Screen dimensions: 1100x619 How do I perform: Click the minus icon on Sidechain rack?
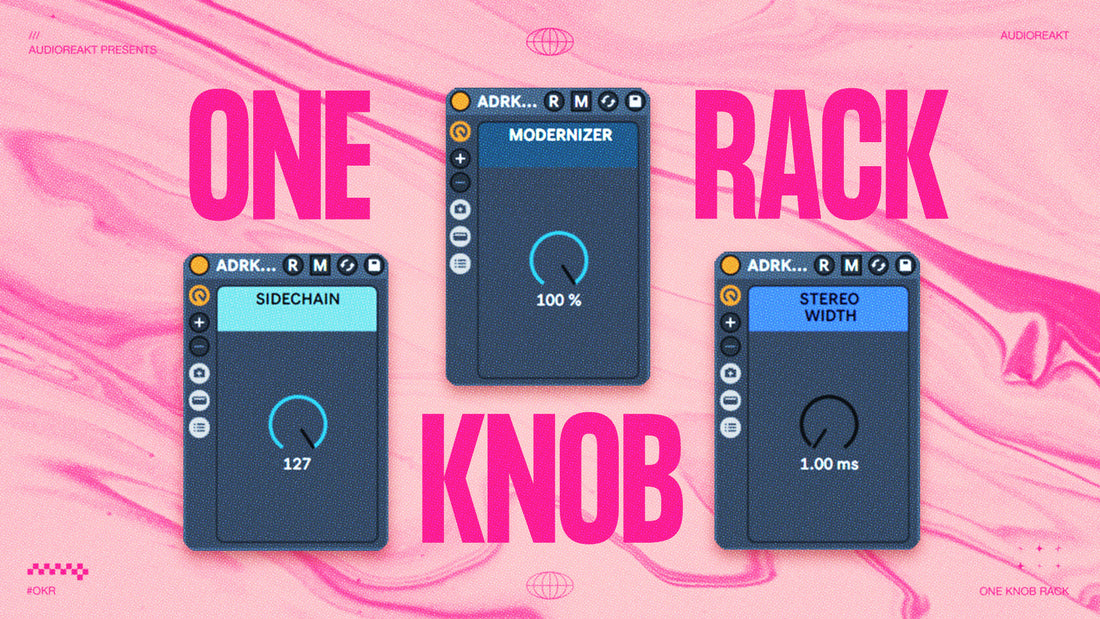coord(199,346)
